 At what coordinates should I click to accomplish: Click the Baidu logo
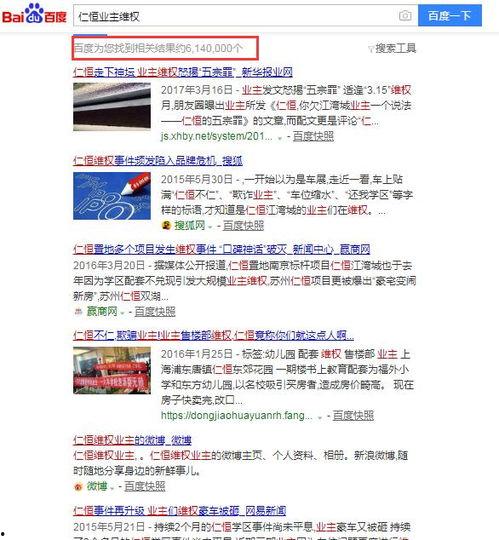point(34,14)
